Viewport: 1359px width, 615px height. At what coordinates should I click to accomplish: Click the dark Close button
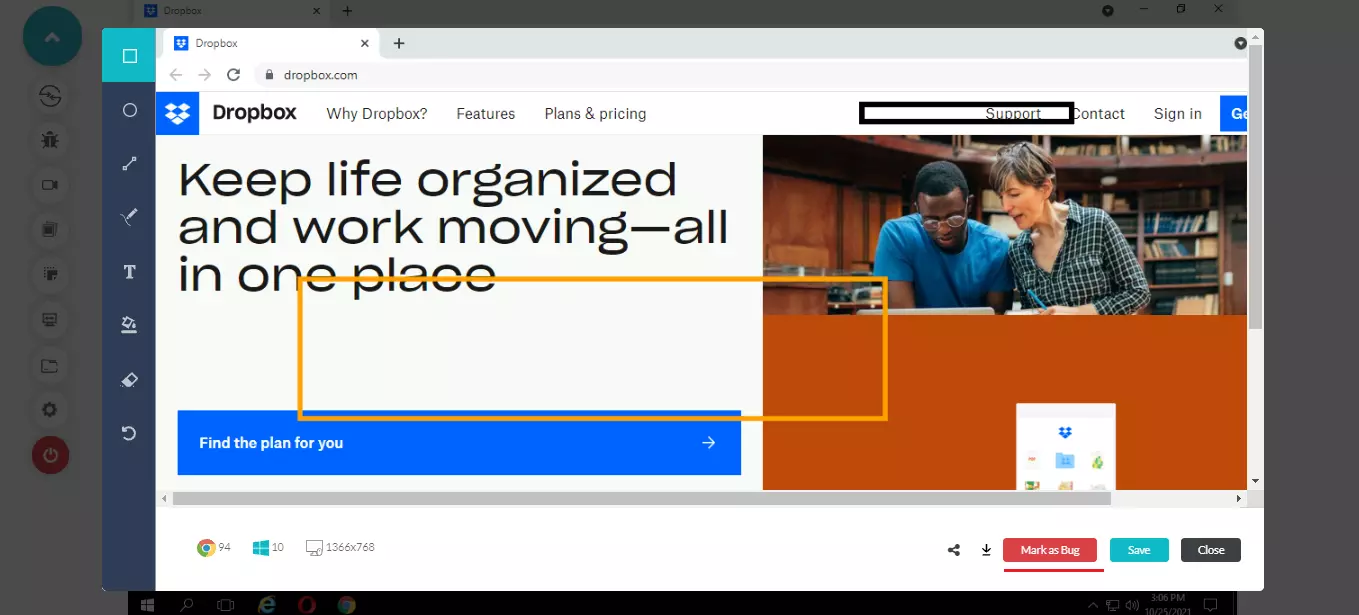1210,550
